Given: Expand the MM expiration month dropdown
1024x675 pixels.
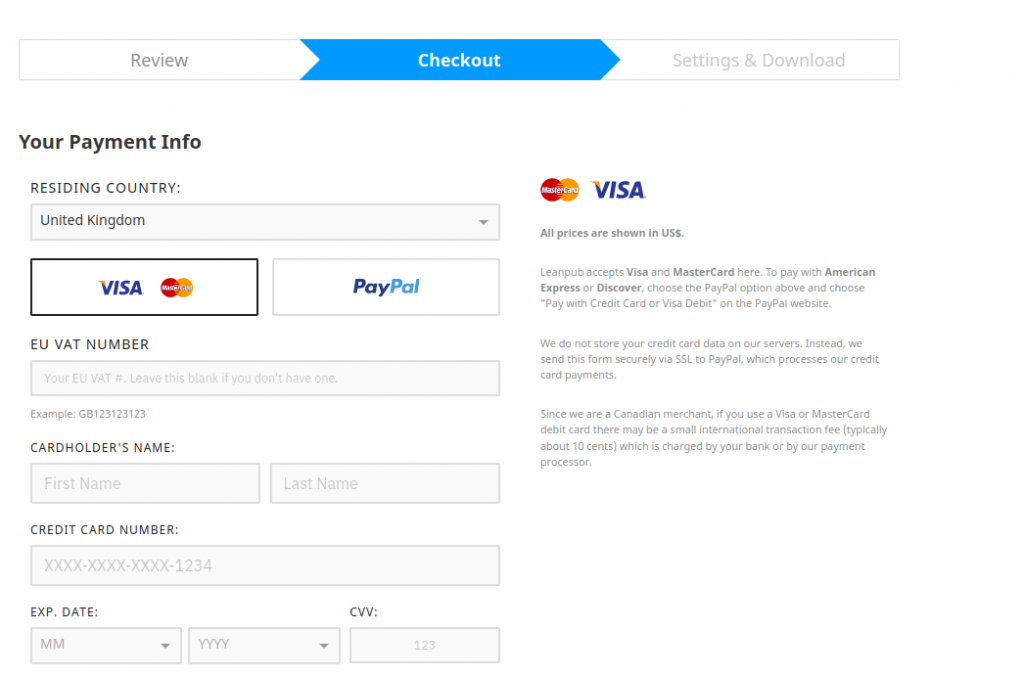Looking at the screenshot, I should 106,646.
